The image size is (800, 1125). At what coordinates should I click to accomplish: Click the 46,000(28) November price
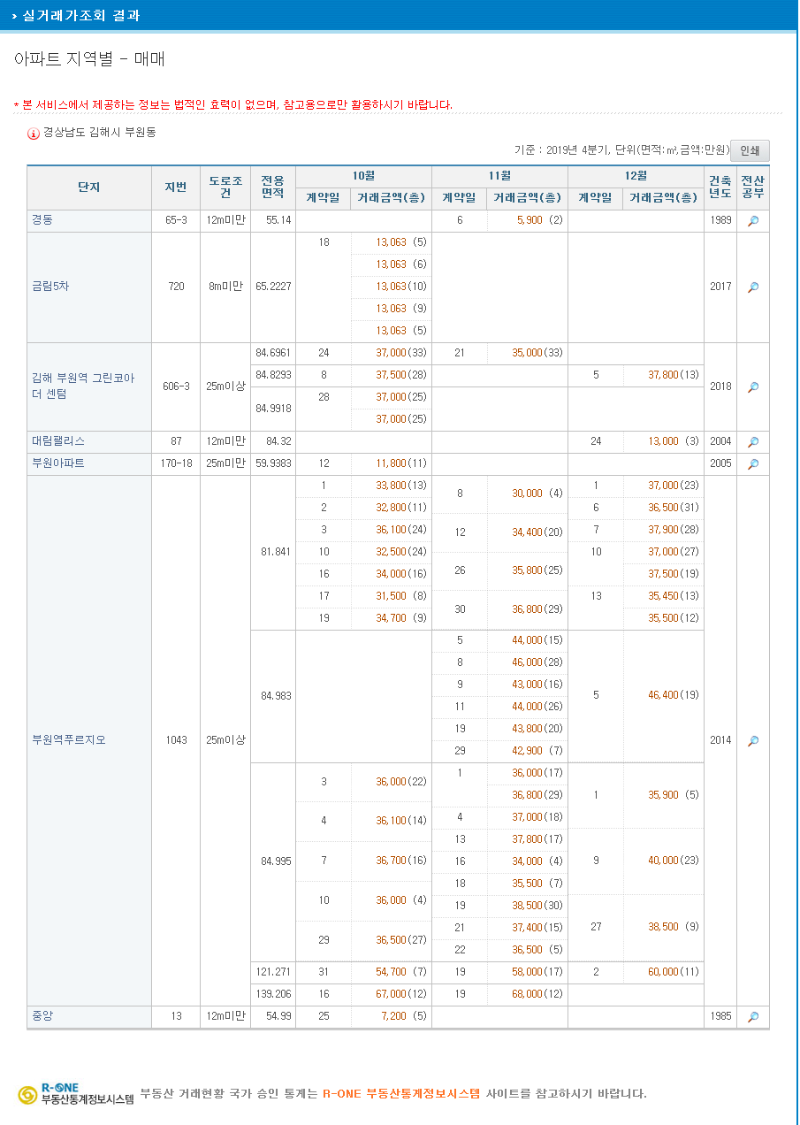pos(537,662)
